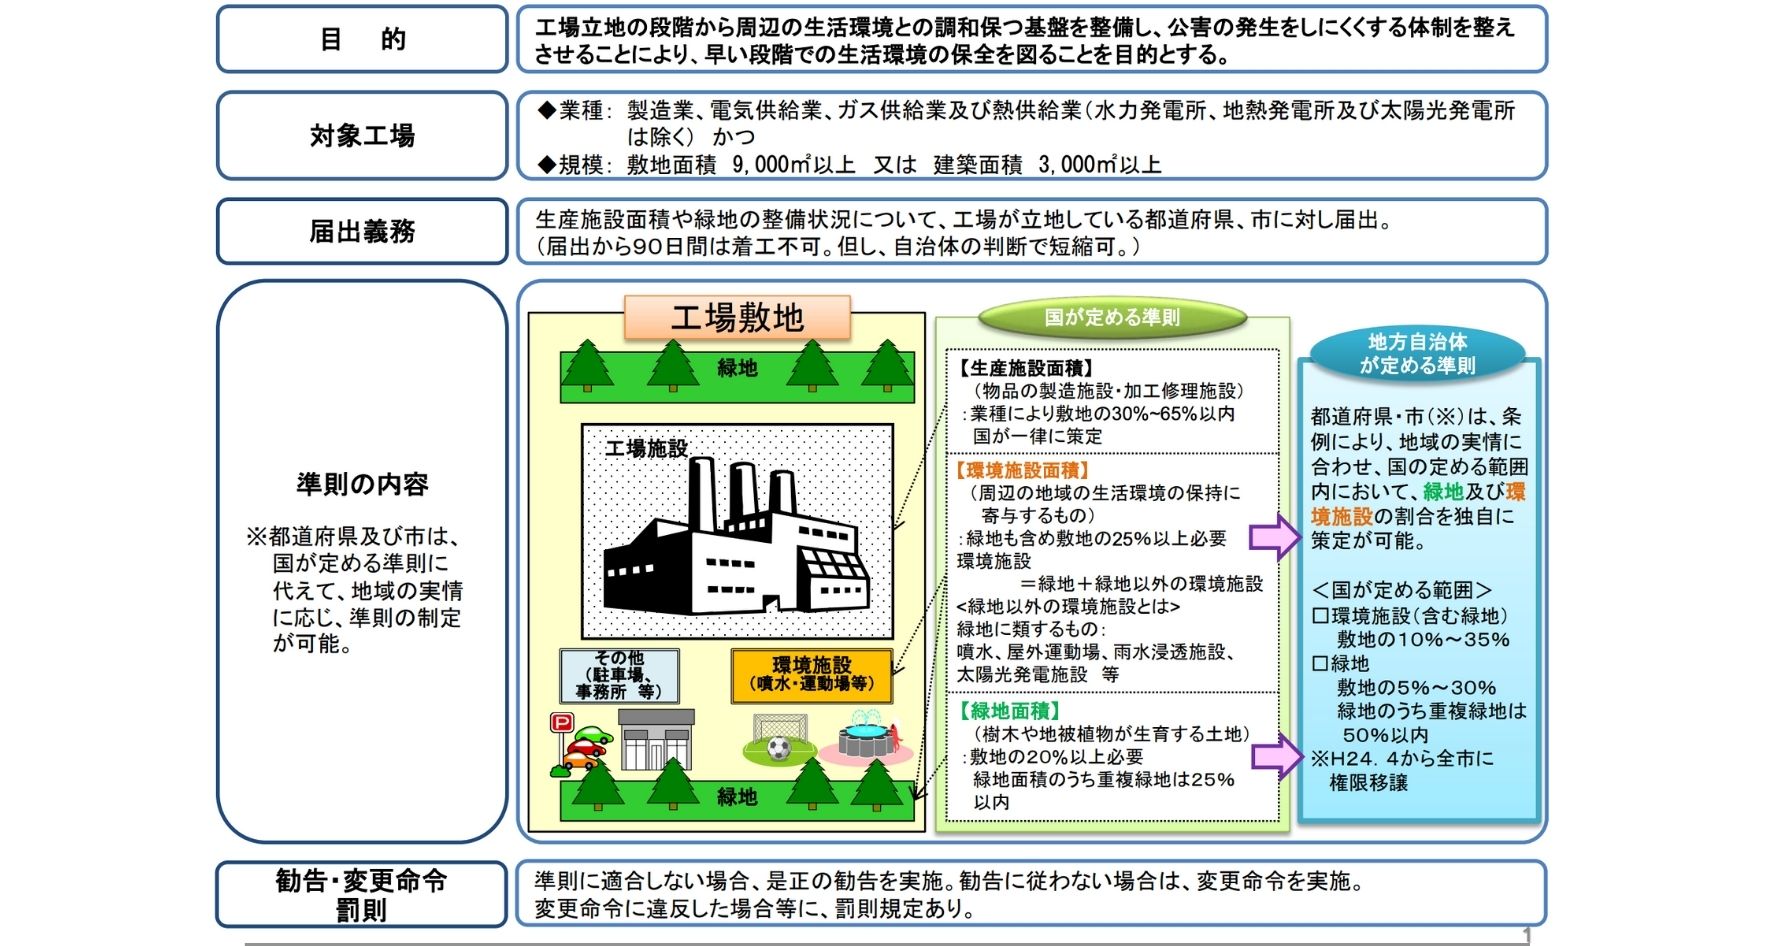1786x946 pixels.
Task: Select the 目的 label box
Action: (x=362, y=39)
